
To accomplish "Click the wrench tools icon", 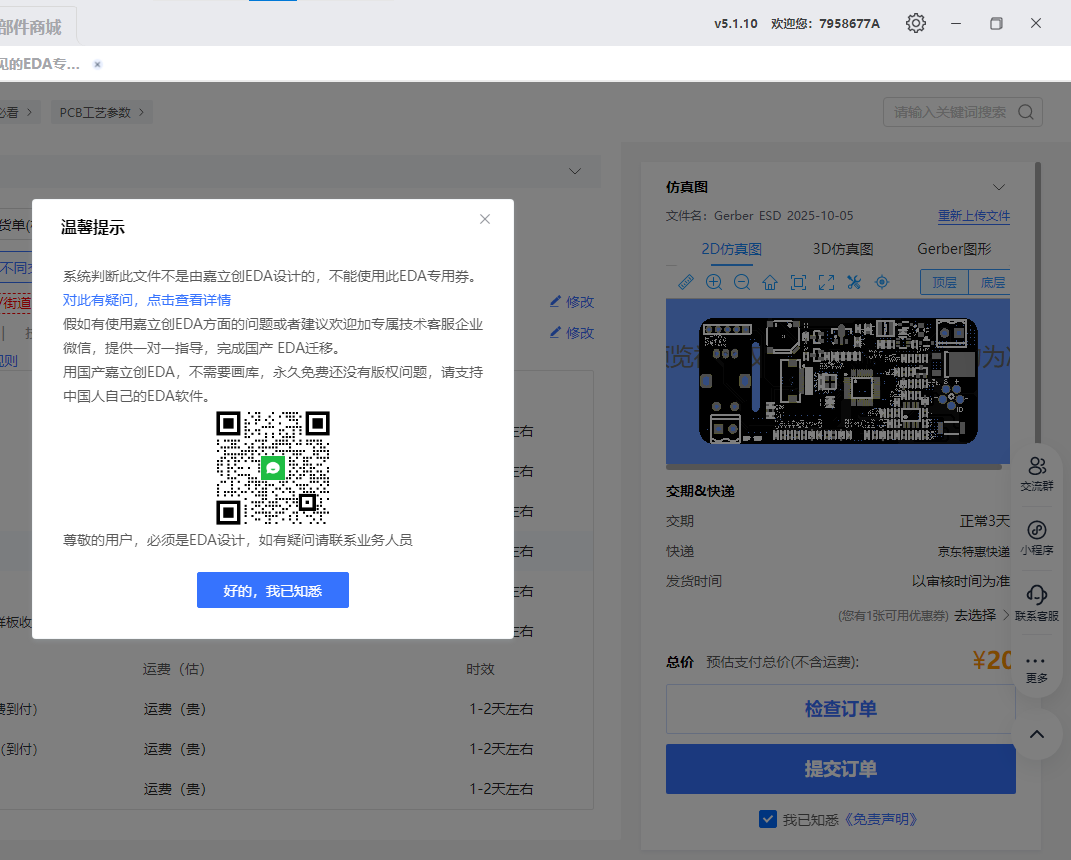I will (854, 282).
